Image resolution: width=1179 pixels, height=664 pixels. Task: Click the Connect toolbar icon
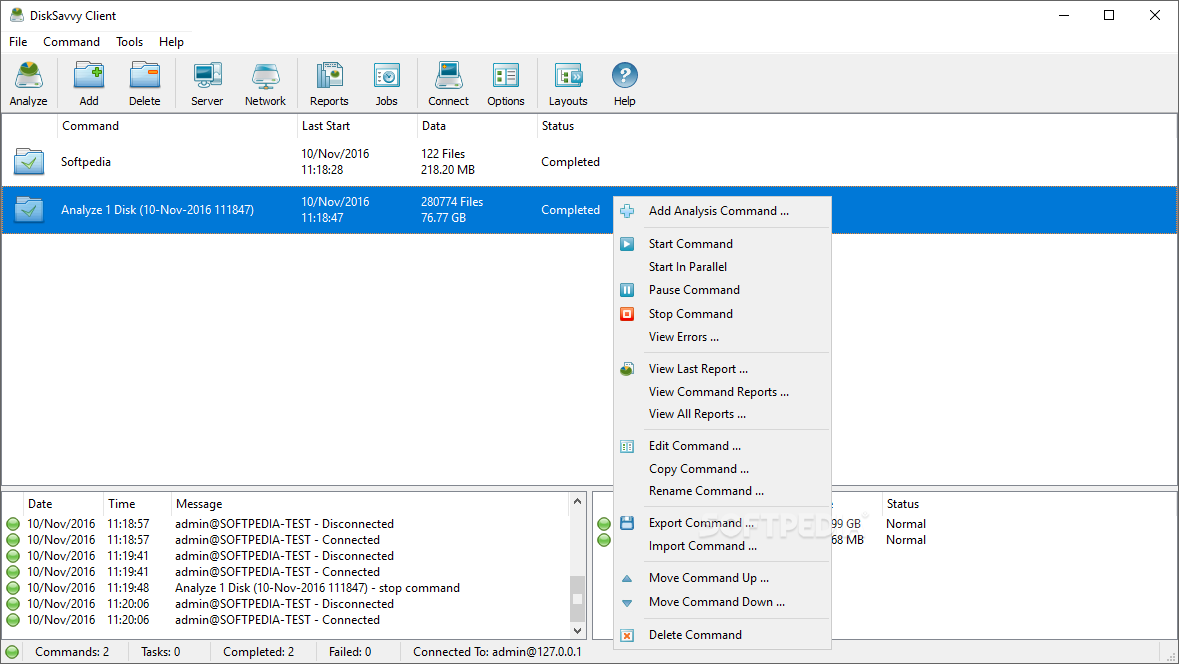pos(448,76)
